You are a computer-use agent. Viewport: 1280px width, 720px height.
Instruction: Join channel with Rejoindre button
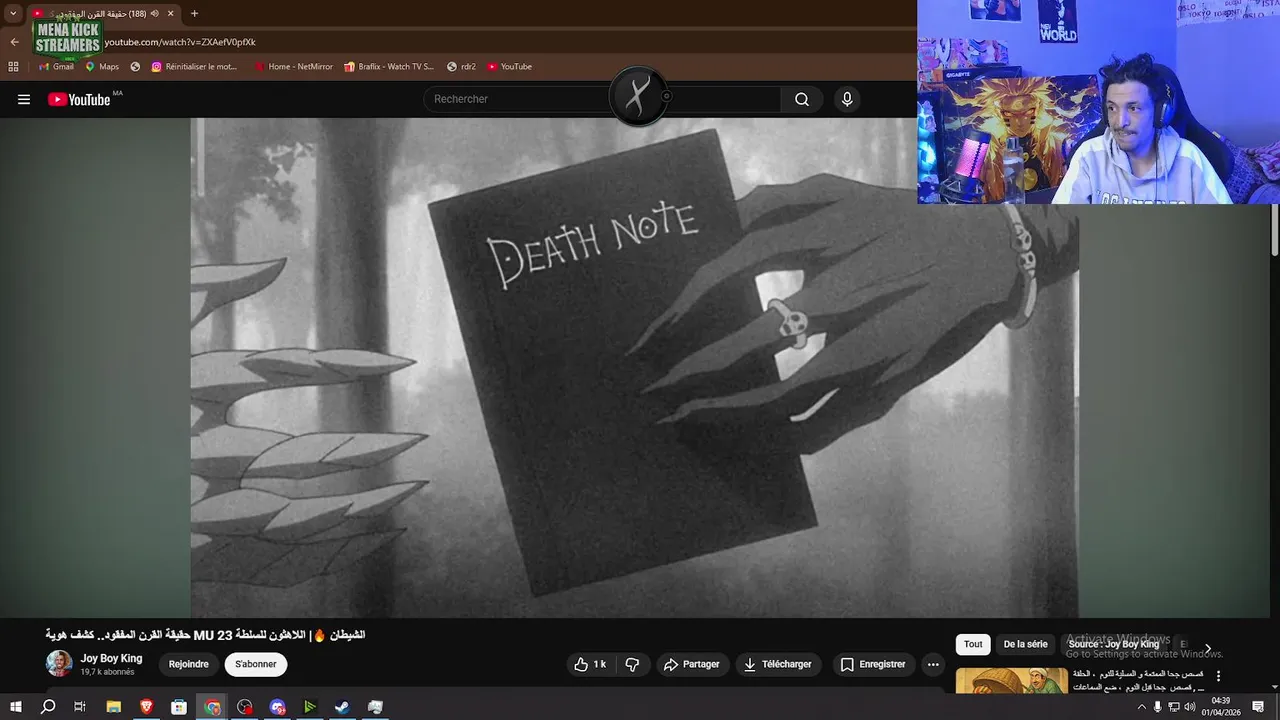189,664
